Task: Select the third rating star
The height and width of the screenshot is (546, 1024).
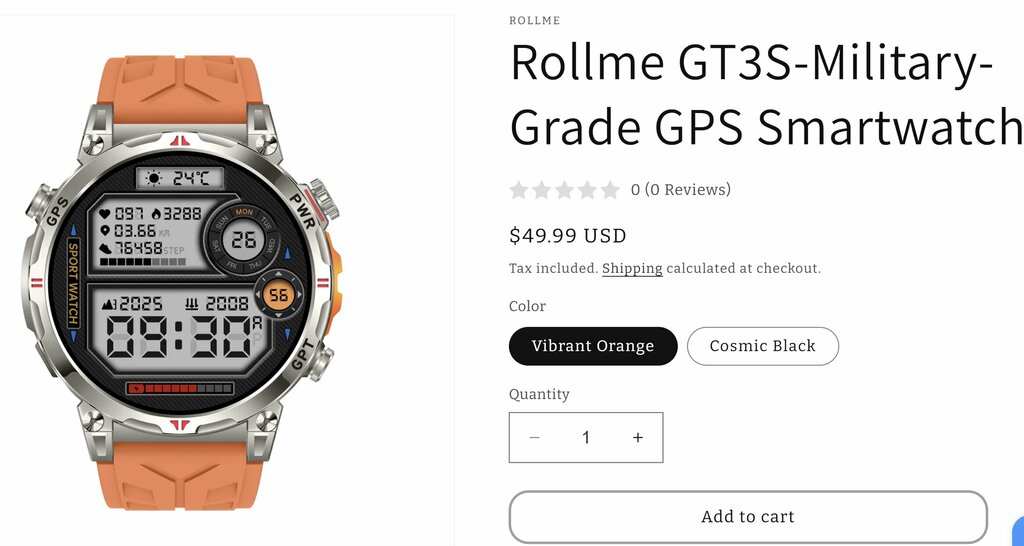Action: (565, 190)
